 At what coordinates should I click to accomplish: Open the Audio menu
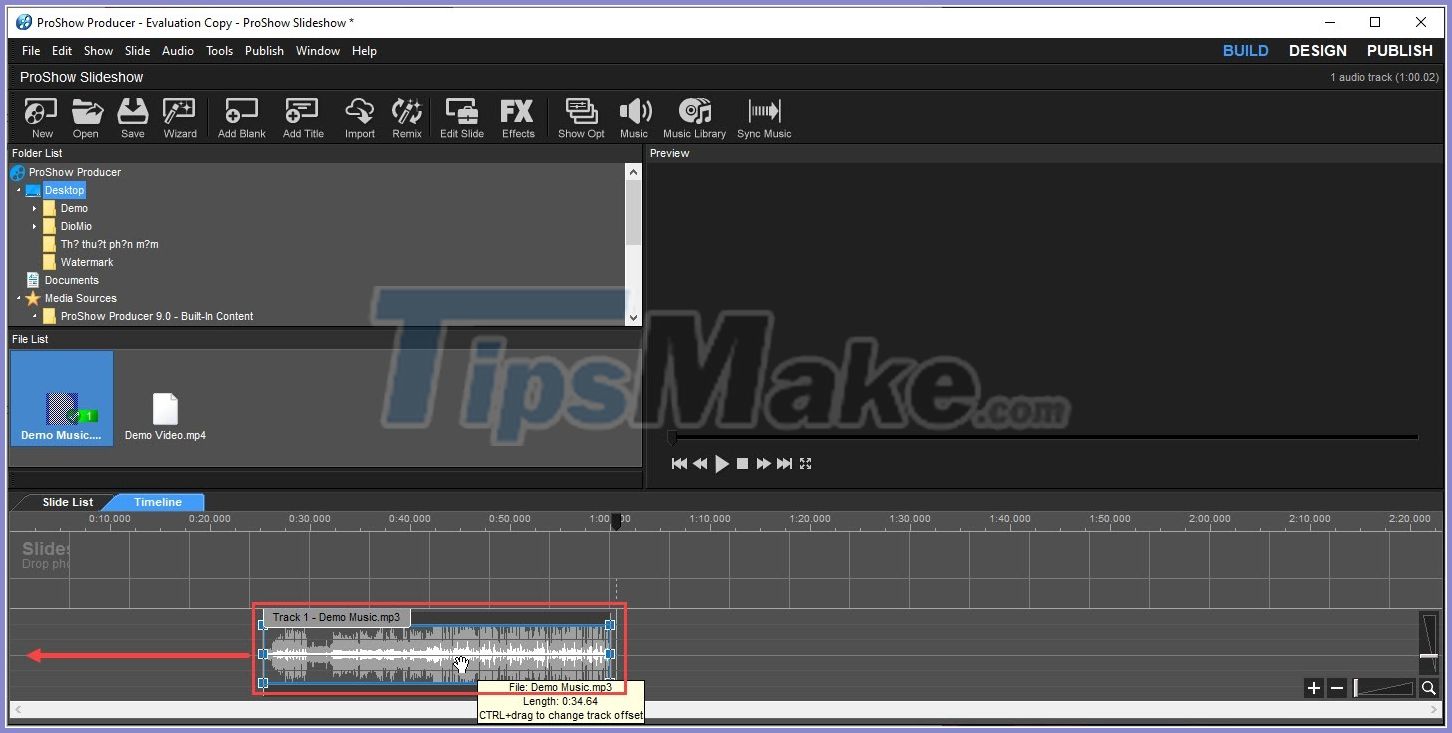pos(177,50)
